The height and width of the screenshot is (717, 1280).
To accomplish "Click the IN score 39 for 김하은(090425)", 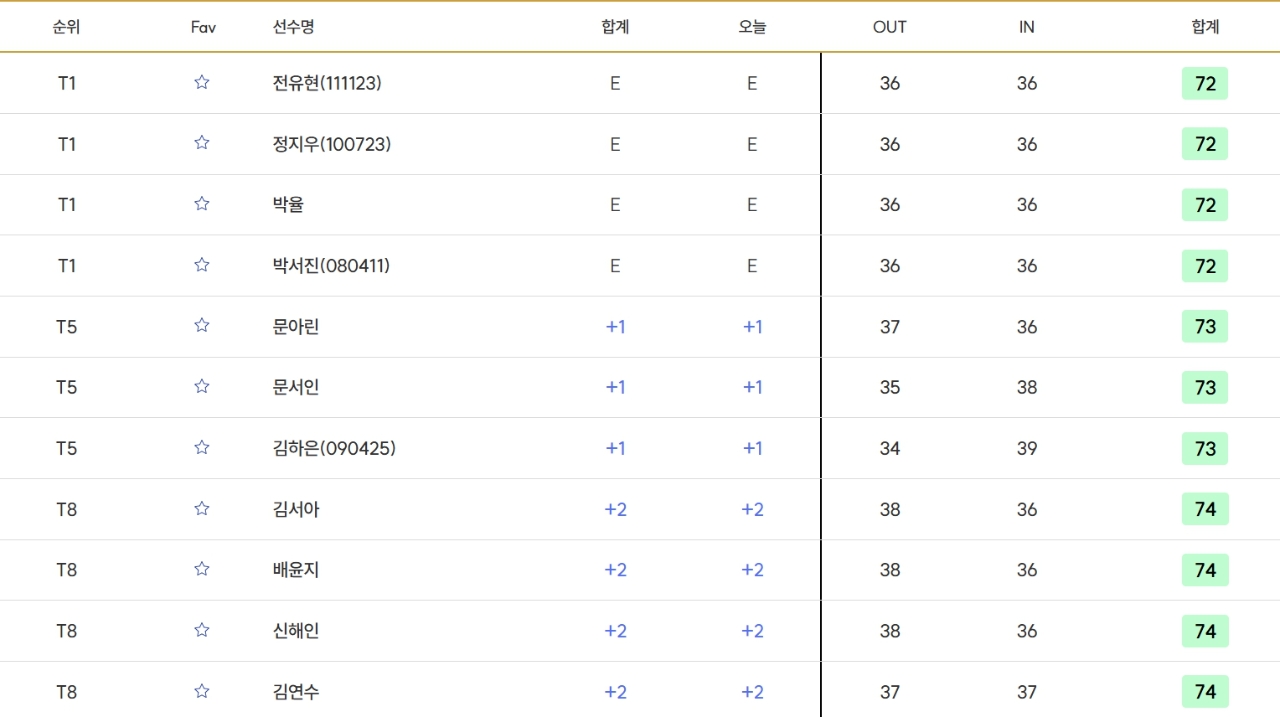I will pos(1027,449).
